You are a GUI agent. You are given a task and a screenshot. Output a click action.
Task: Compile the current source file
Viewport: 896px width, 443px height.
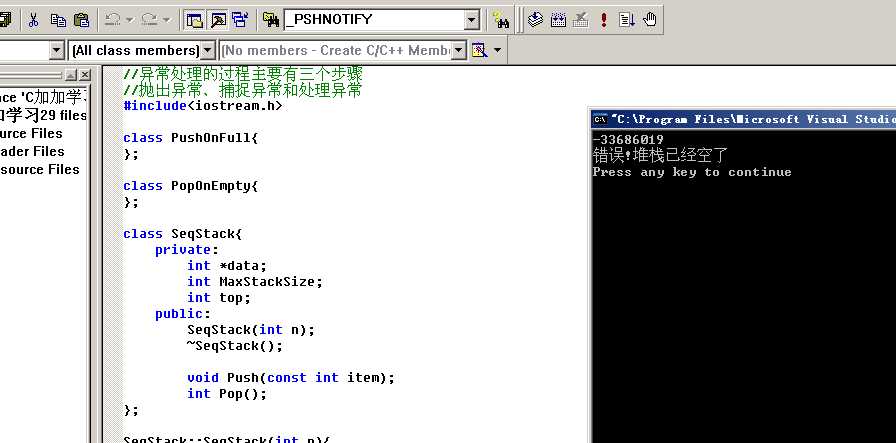coord(535,20)
